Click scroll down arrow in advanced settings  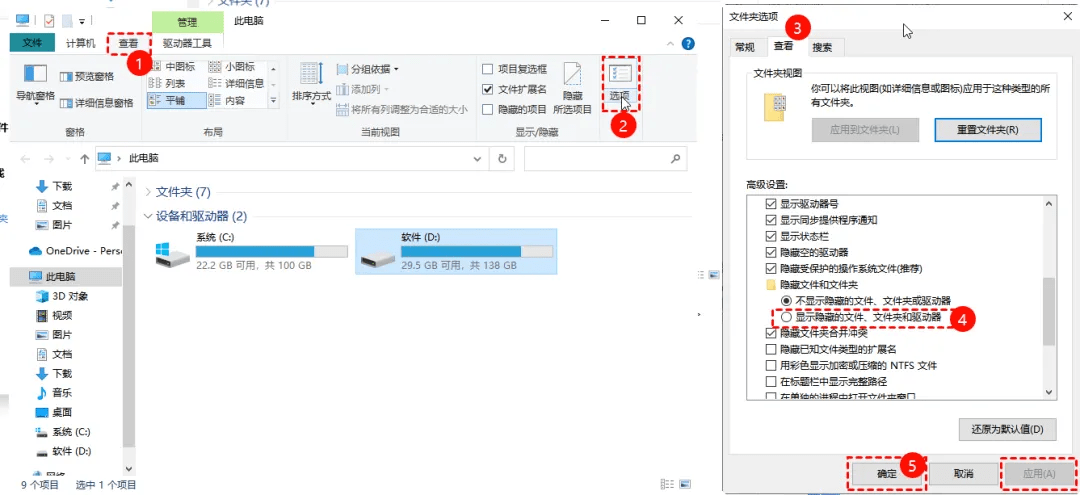point(1049,392)
